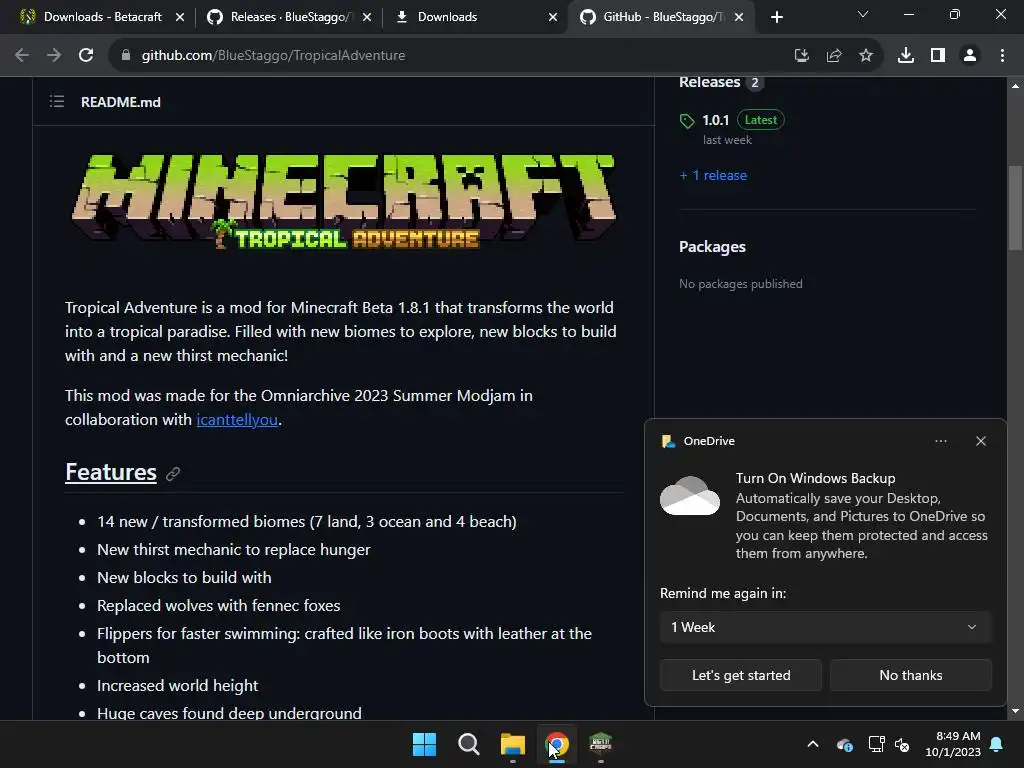Open the Windows Start menu
Screen dimensions: 1024x768
[x=424, y=744]
